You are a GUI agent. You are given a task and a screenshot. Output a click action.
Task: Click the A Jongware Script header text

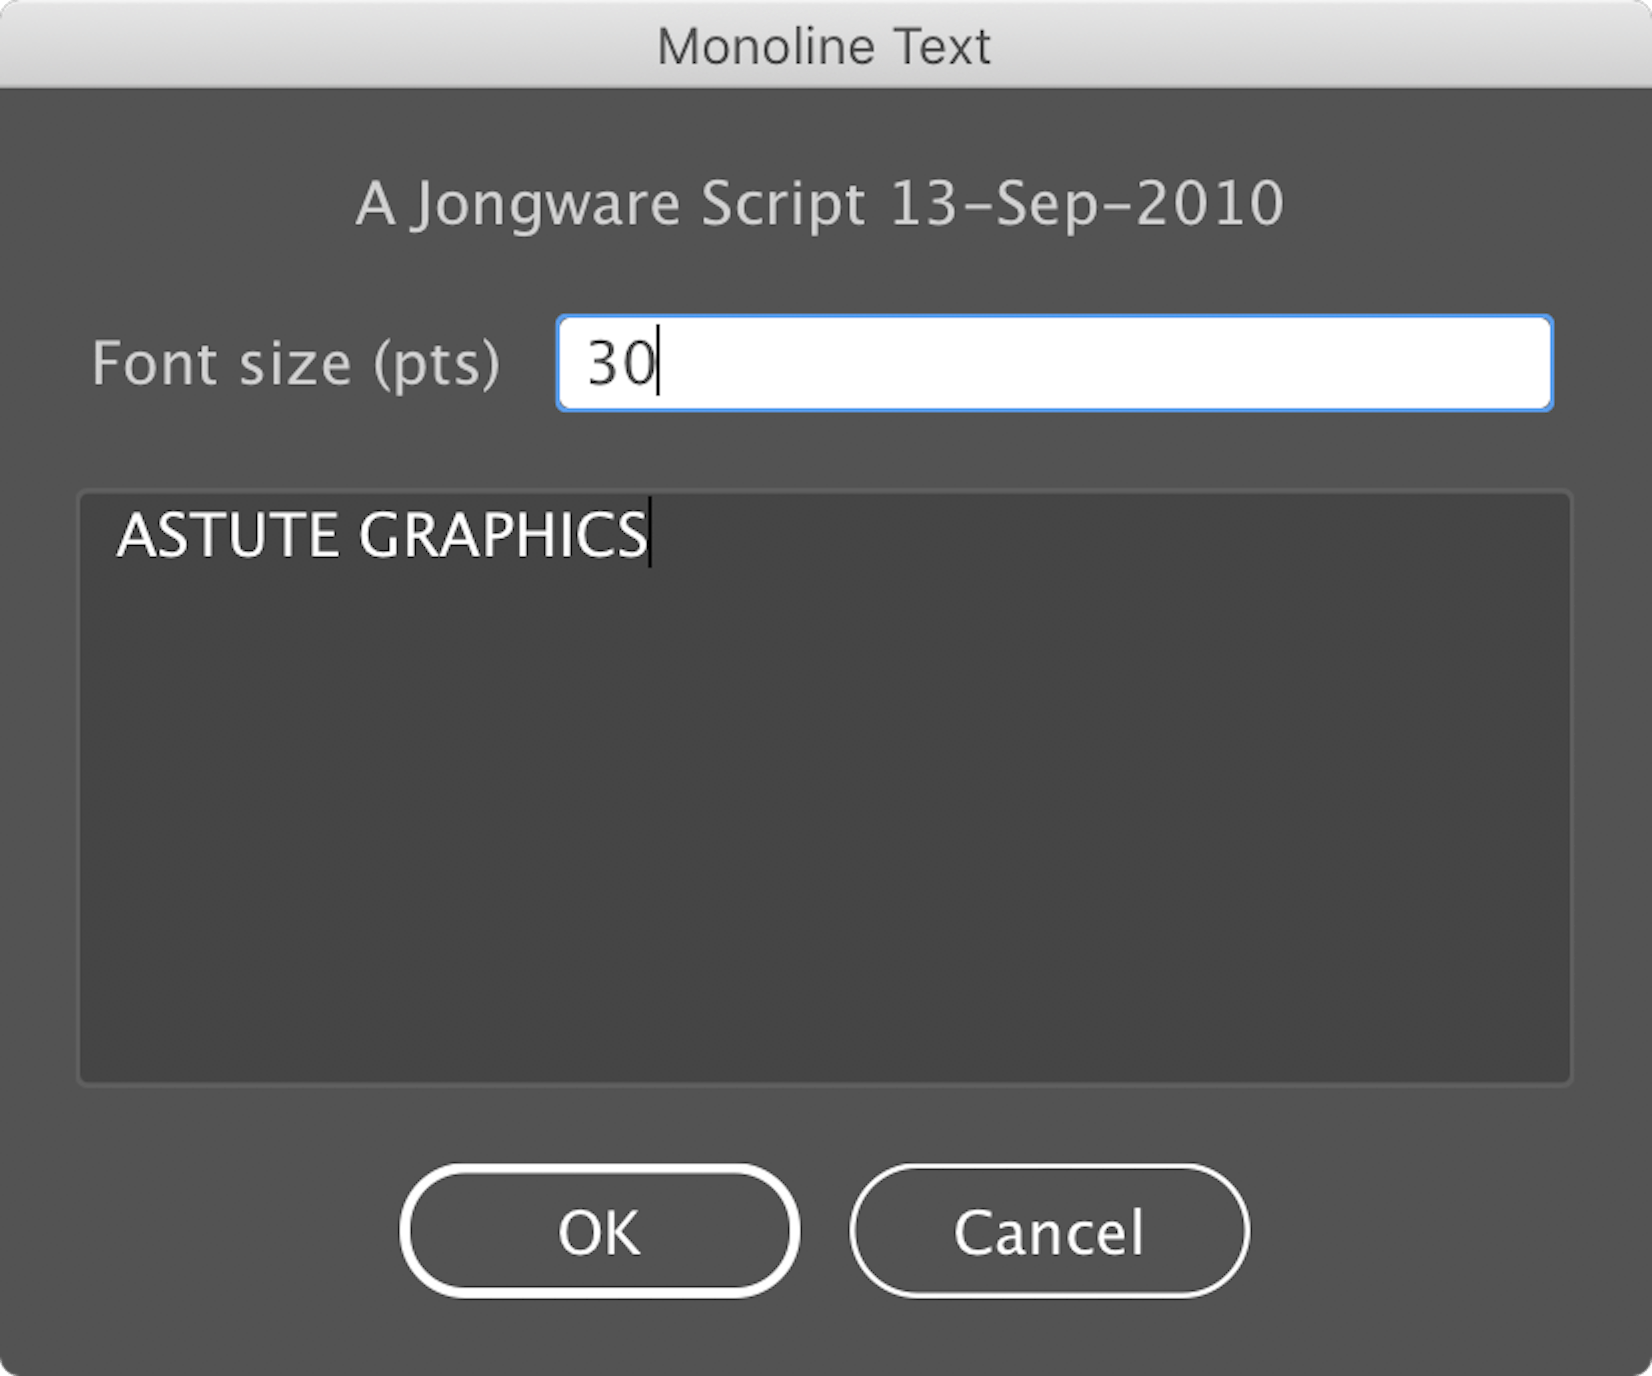tap(820, 202)
